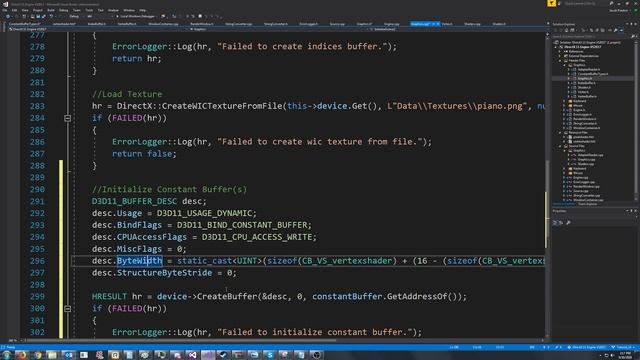Collapse the if block at line 284
Image resolution: width=640 pixels, height=360 pixels.
point(67,118)
